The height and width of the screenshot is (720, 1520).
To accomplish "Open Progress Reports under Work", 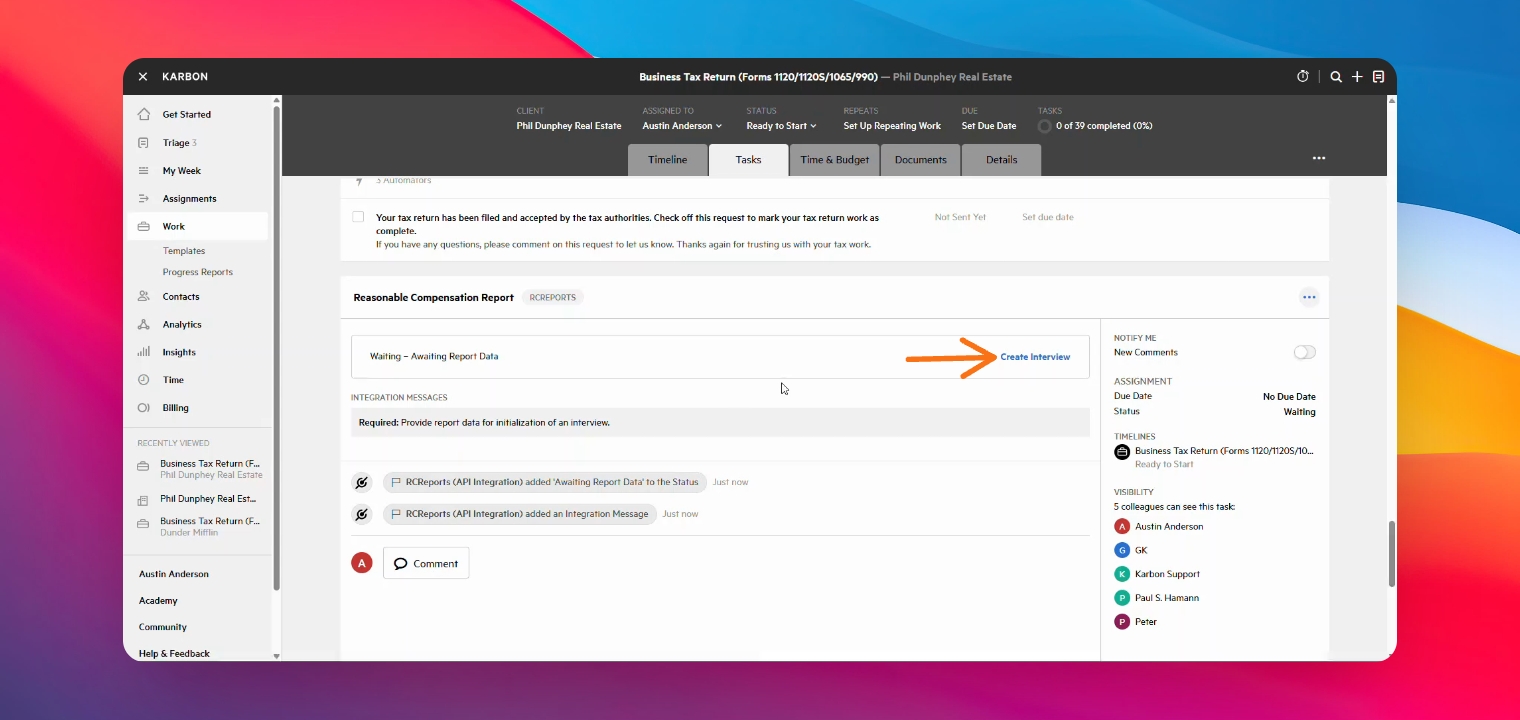I will [x=198, y=272].
